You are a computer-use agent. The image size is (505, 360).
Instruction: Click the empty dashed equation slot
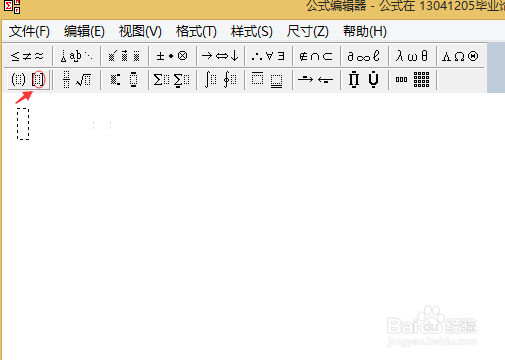[x=23, y=124]
